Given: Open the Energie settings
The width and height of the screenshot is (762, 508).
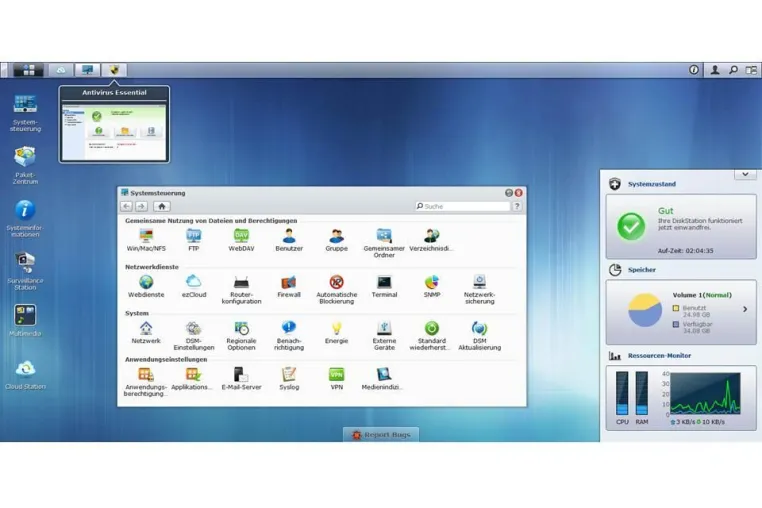Looking at the screenshot, I should coord(336,333).
